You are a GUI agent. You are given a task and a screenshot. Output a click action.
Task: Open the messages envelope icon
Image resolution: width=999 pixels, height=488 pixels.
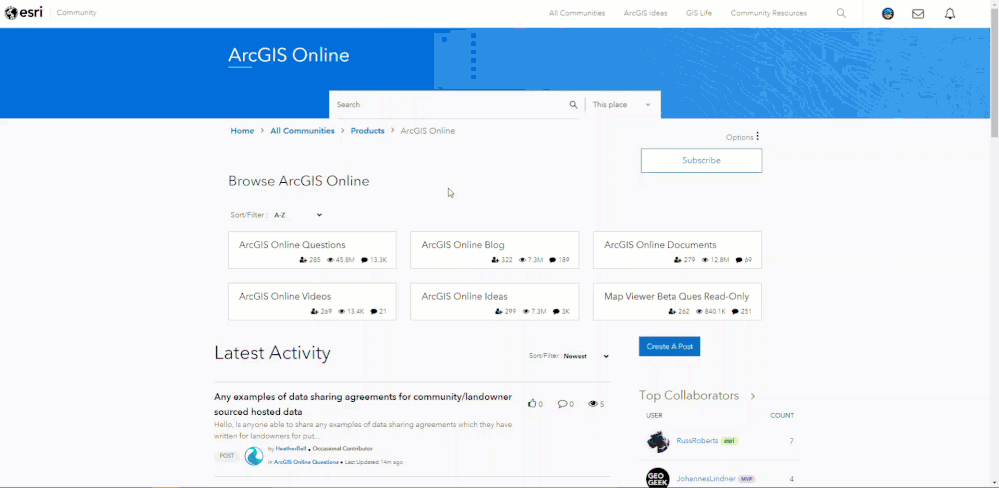(x=918, y=13)
